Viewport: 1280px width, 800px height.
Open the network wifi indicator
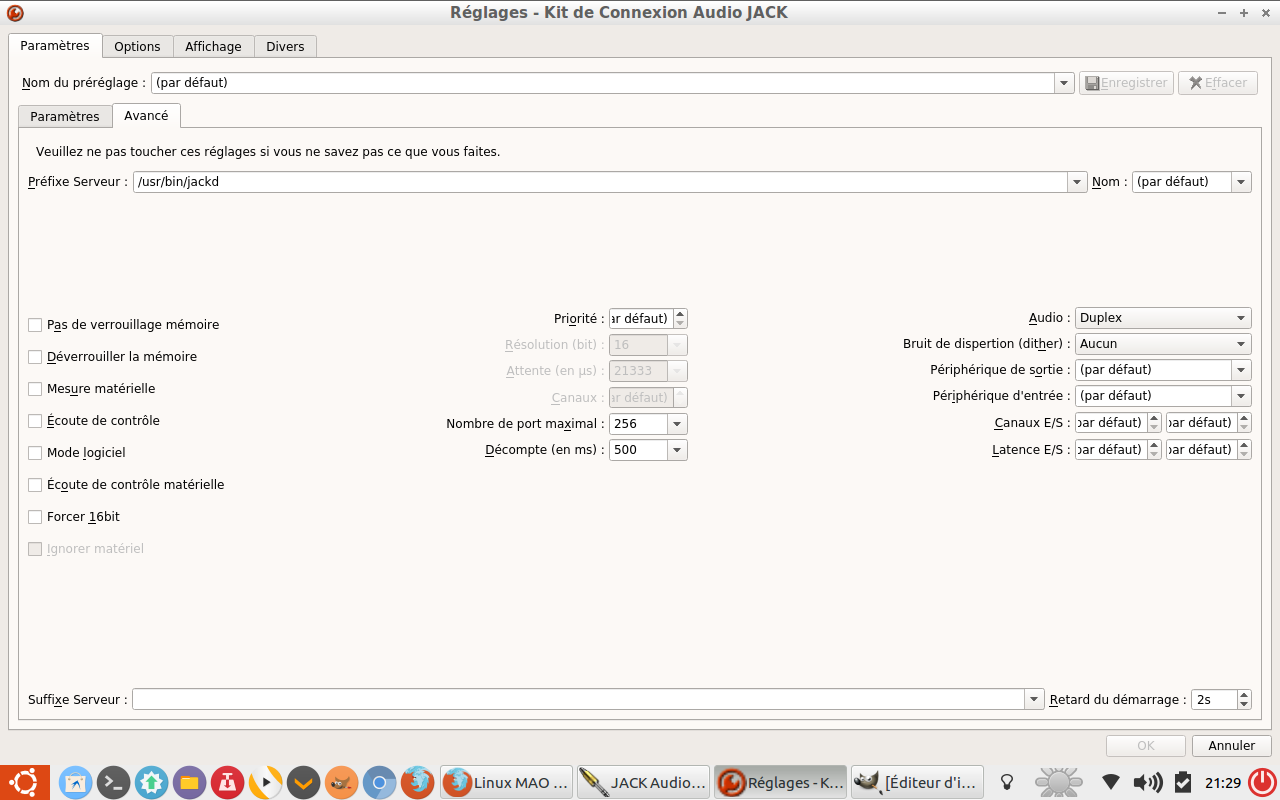click(1111, 782)
